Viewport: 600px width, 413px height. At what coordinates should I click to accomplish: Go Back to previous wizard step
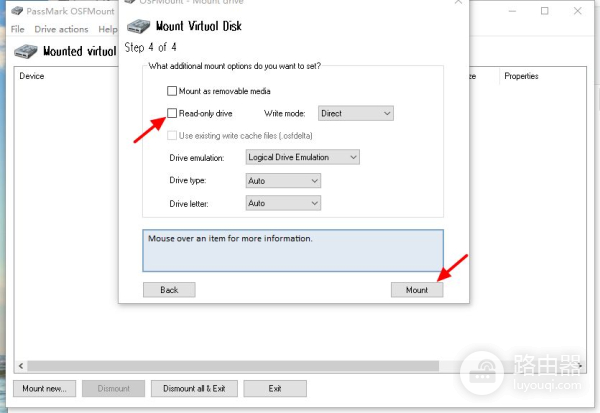[169, 290]
